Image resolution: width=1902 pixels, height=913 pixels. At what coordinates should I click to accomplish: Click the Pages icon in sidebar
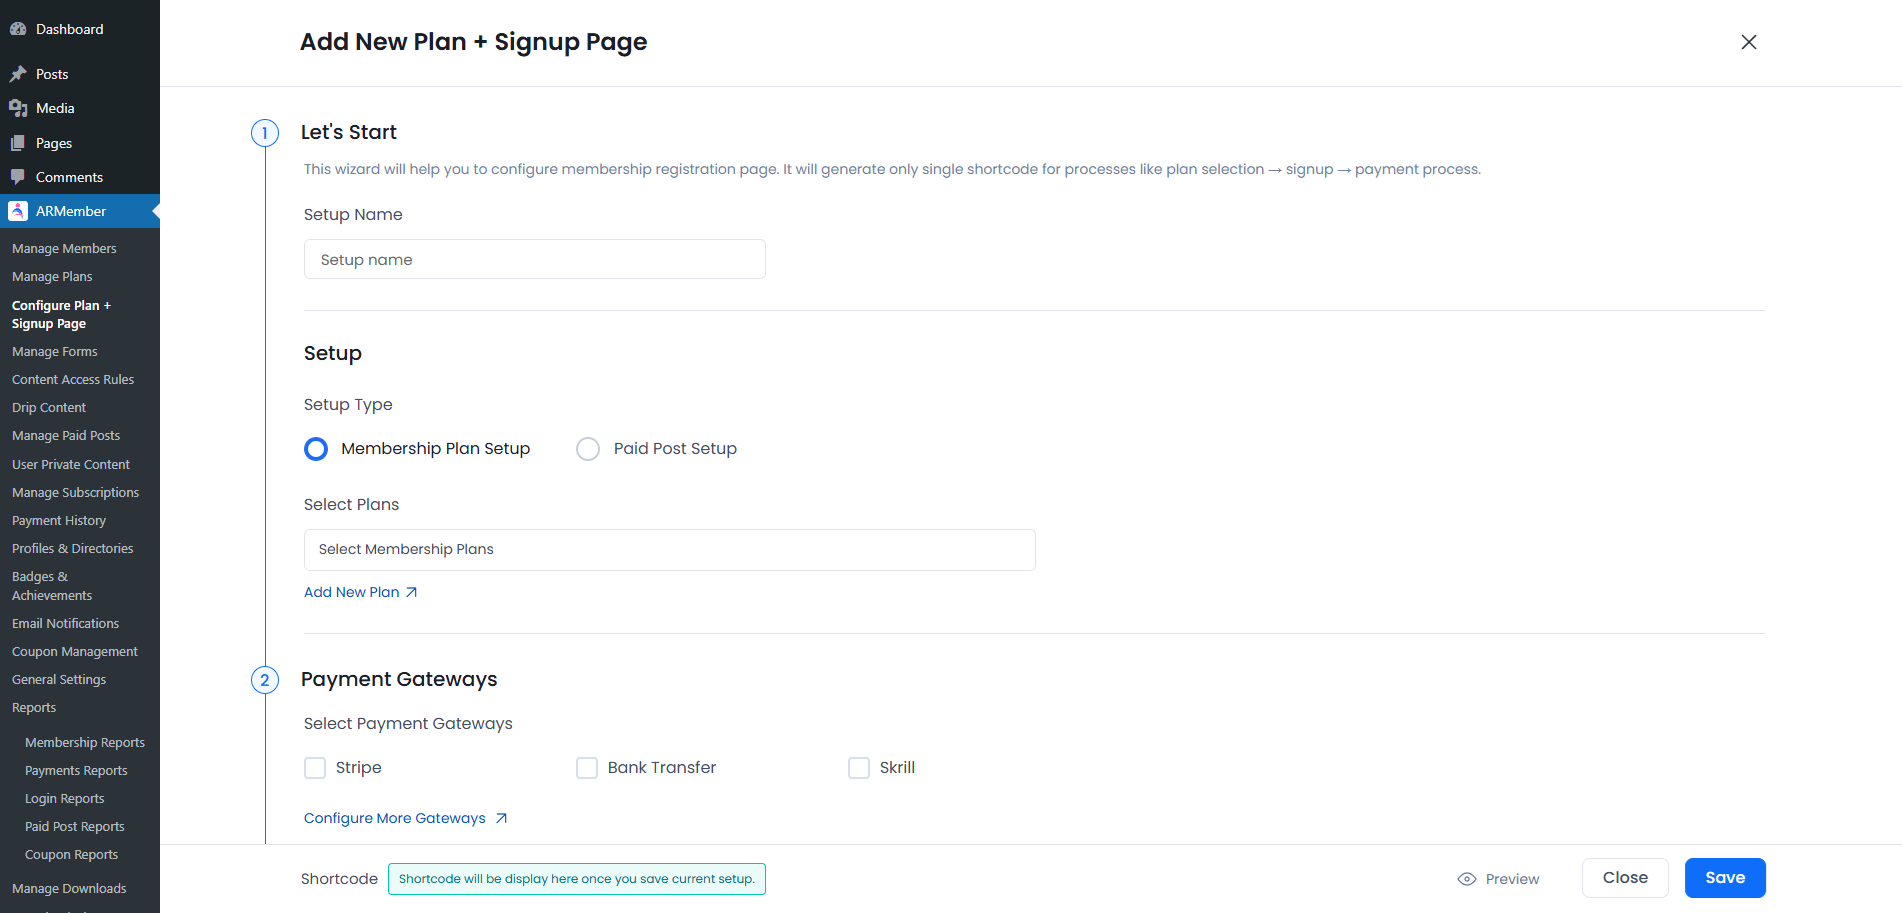point(18,143)
